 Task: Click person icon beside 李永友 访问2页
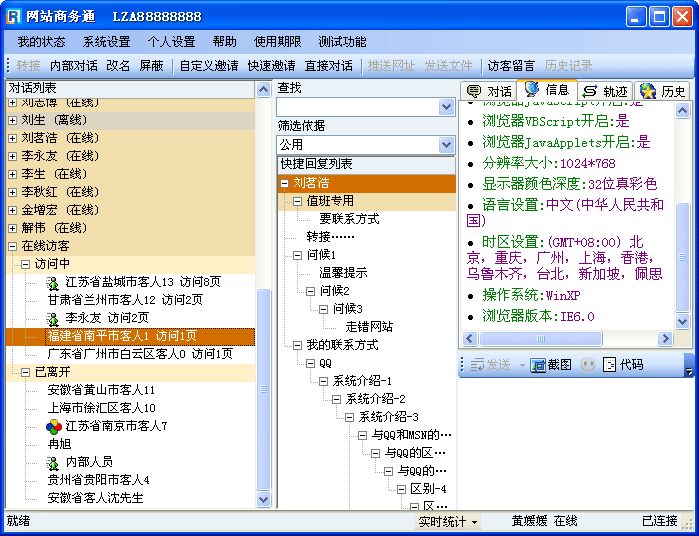pyautogui.click(x=53, y=318)
